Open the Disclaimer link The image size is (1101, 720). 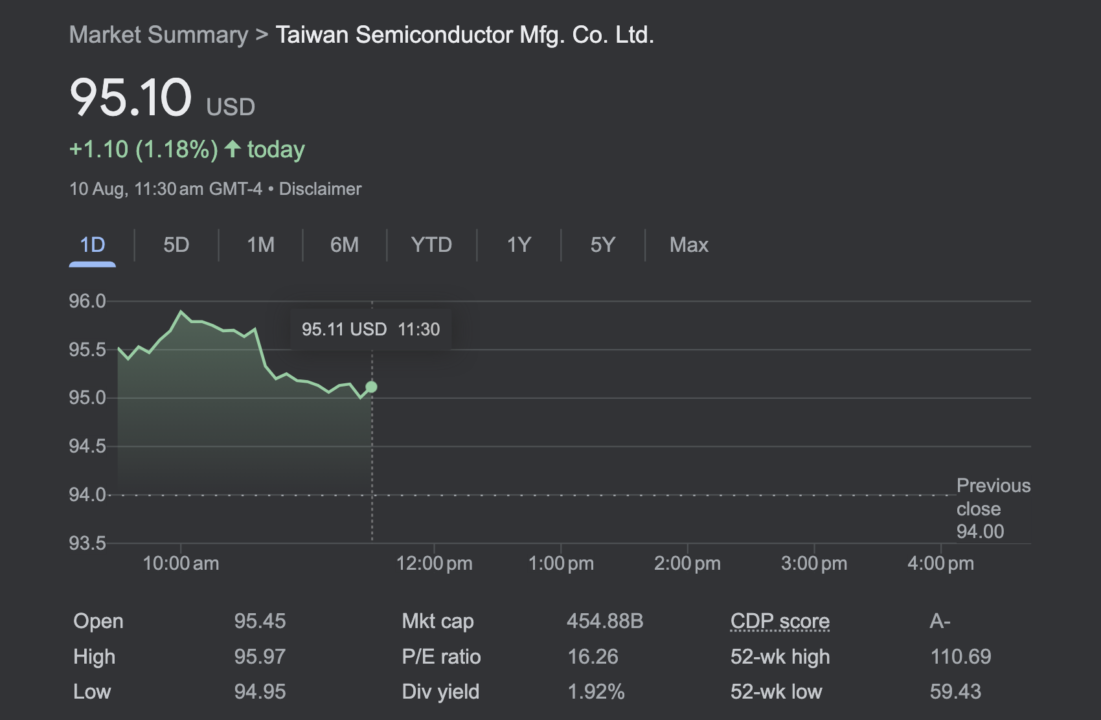tap(320, 189)
